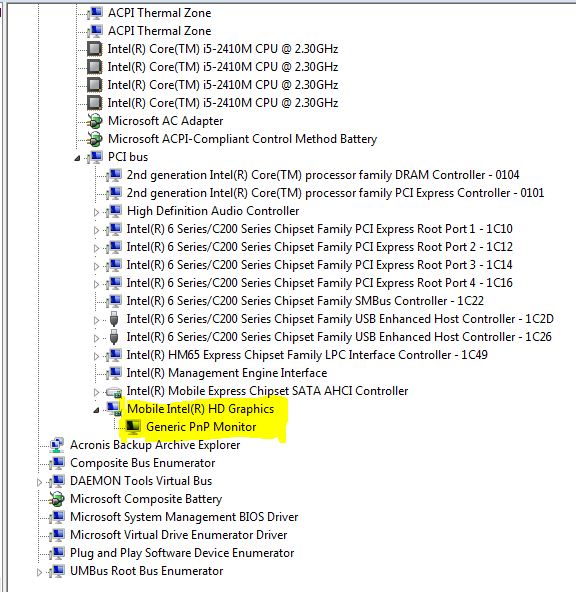Click the last i5-2410M CPU chip icon
Viewport: 576px width, 592px height.
(x=94, y=103)
